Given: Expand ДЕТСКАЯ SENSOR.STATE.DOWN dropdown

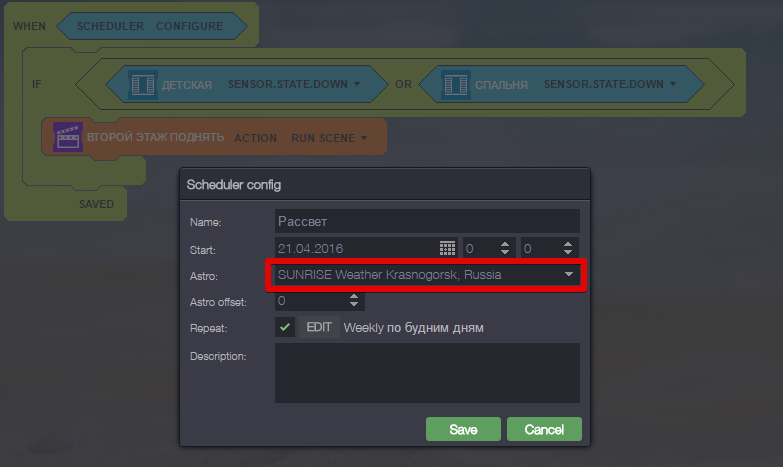Looking at the screenshot, I should [x=356, y=84].
